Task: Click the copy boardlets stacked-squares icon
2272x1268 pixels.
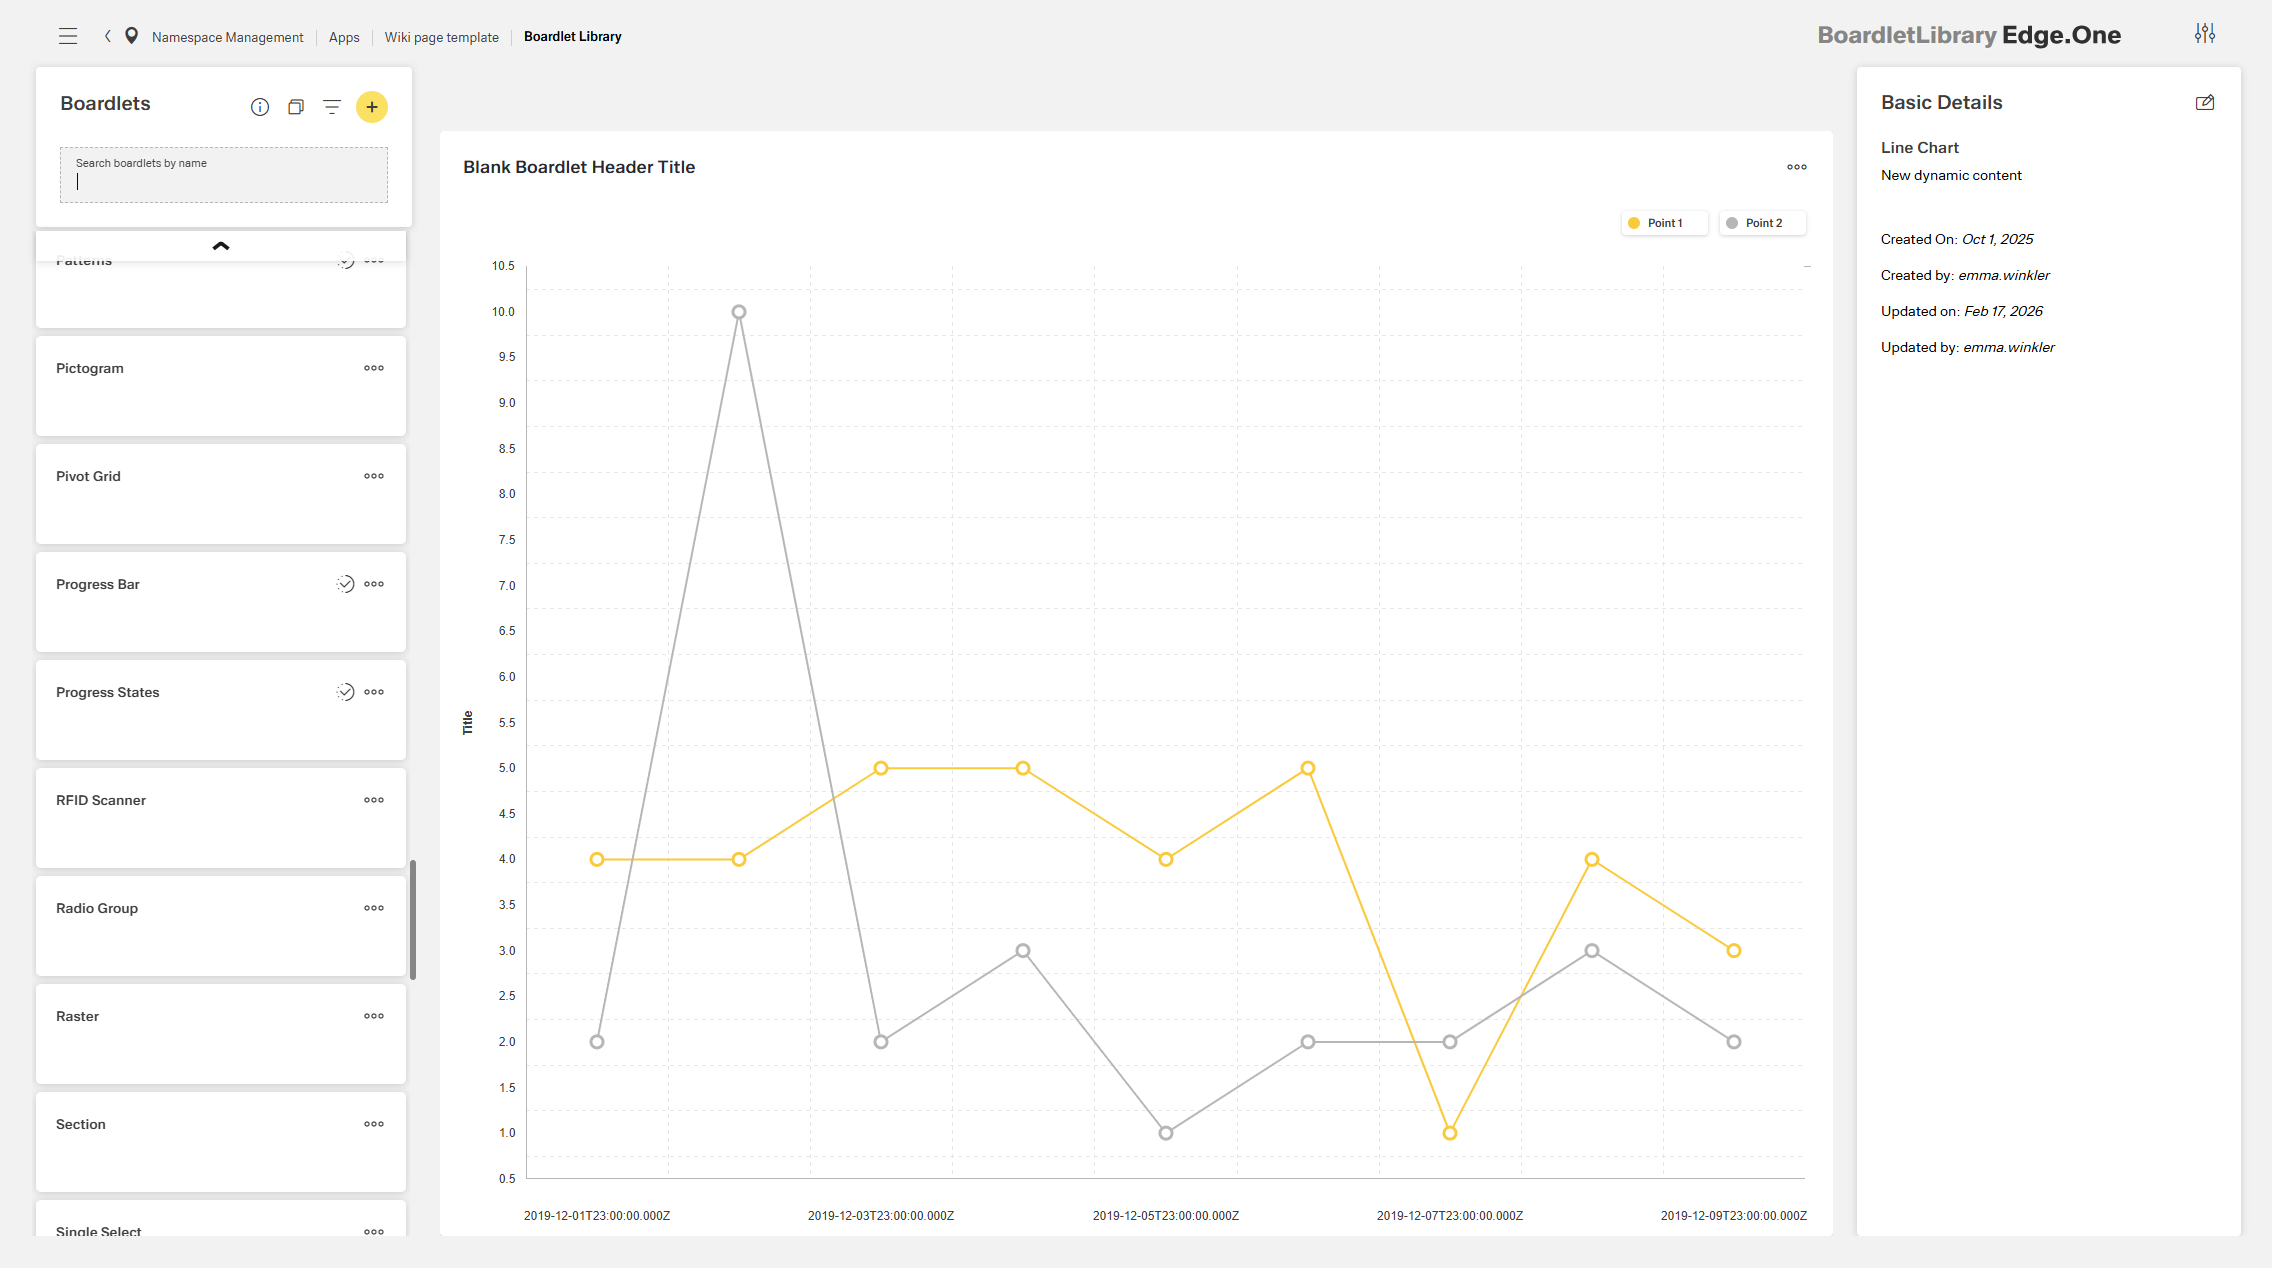Action: (x=296, y=107)
